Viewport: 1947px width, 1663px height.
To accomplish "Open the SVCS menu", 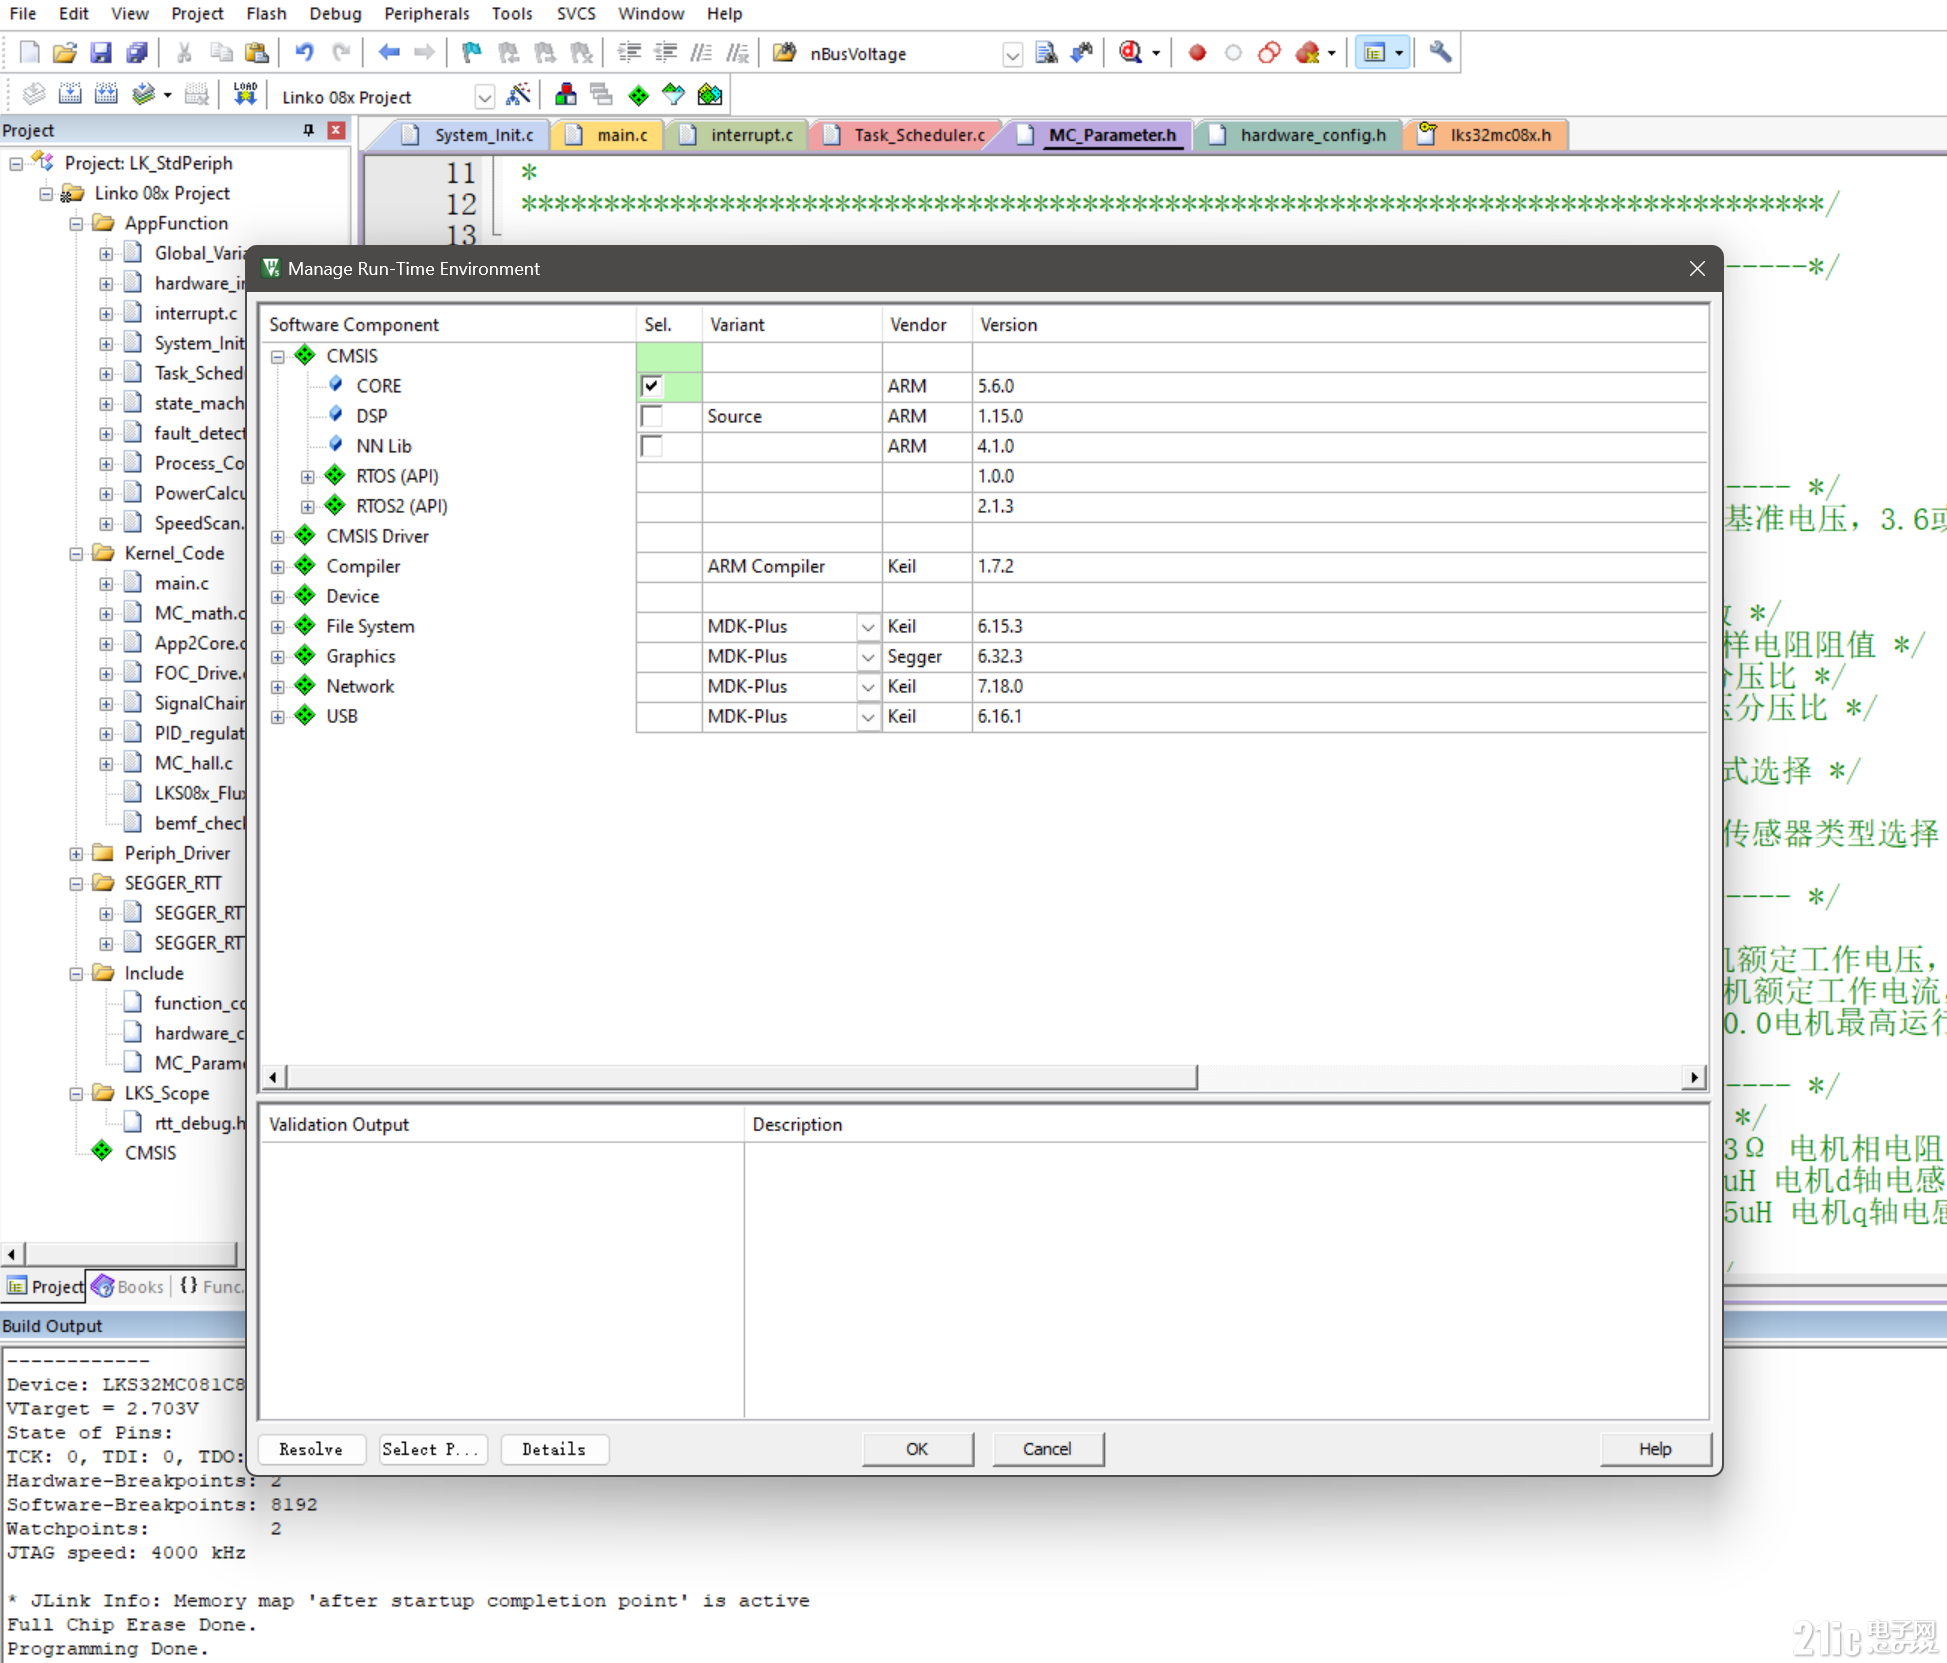I will [x=576, y=14].
